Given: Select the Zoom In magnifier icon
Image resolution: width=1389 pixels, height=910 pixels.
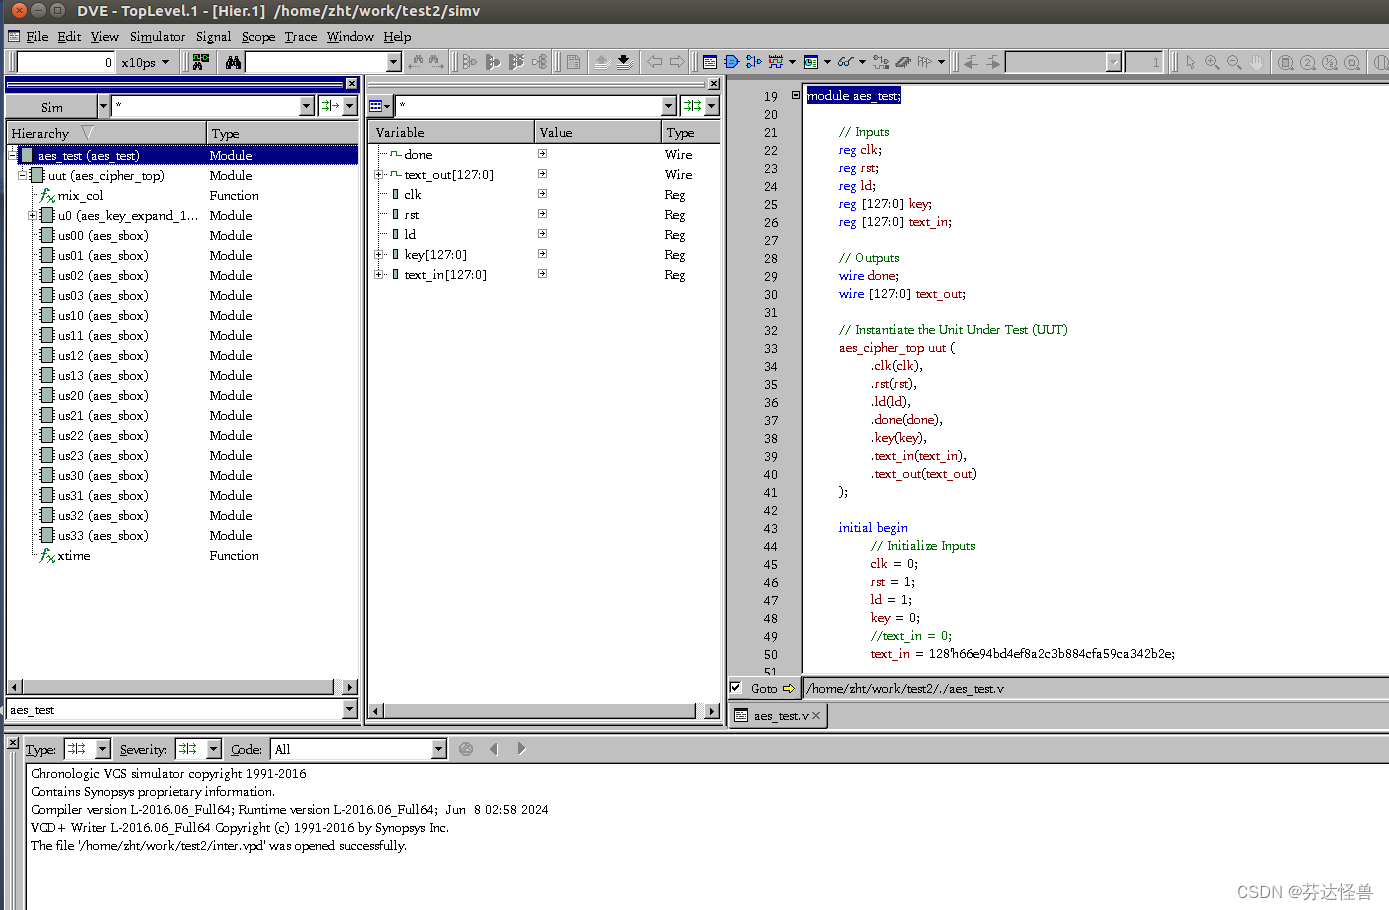Looking at the screenshot, I should coord(1212,61).
